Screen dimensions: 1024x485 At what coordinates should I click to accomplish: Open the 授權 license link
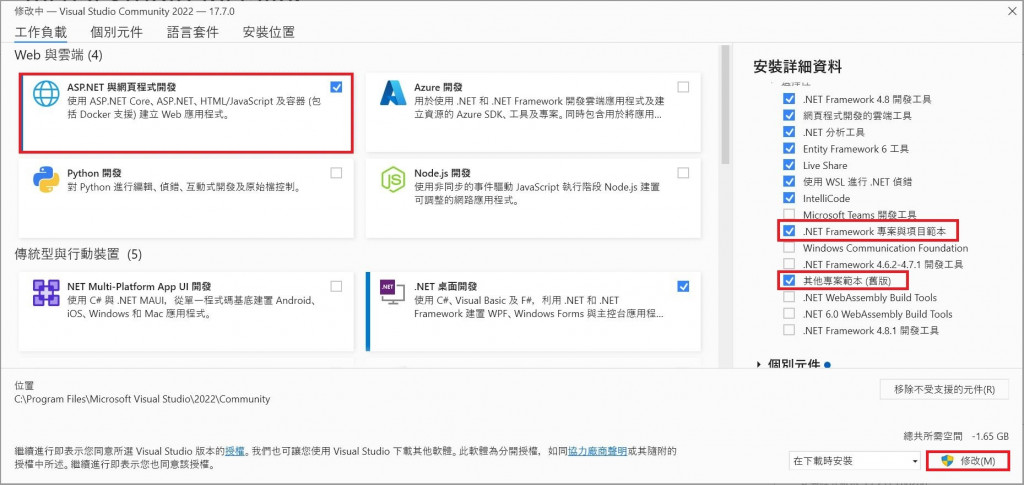[235, 451]
